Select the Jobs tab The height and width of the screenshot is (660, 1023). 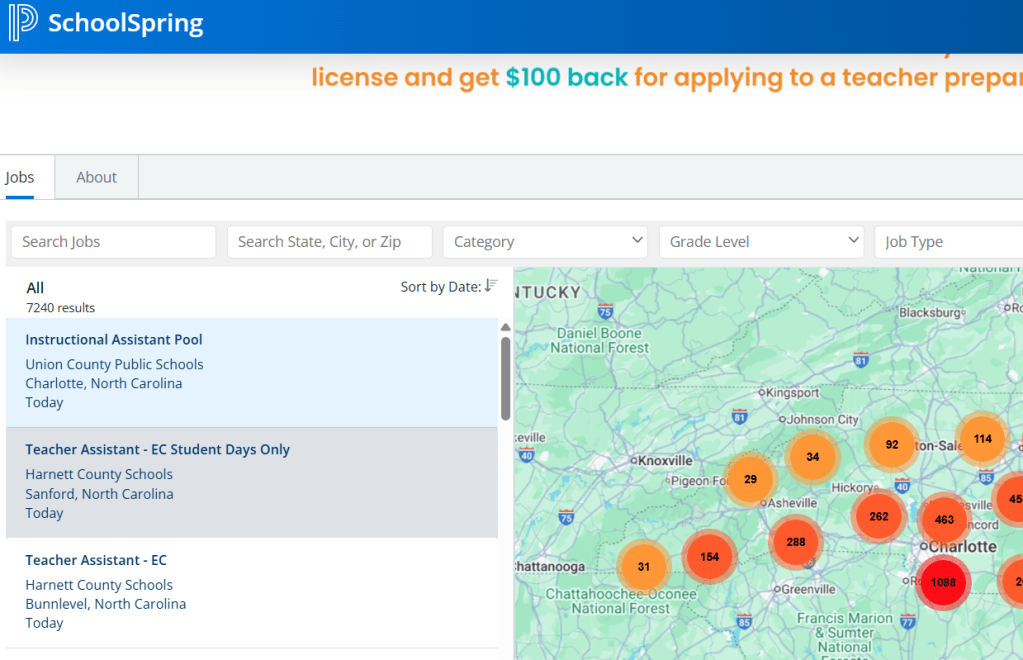pyautogui.click(x=20, y=177)
